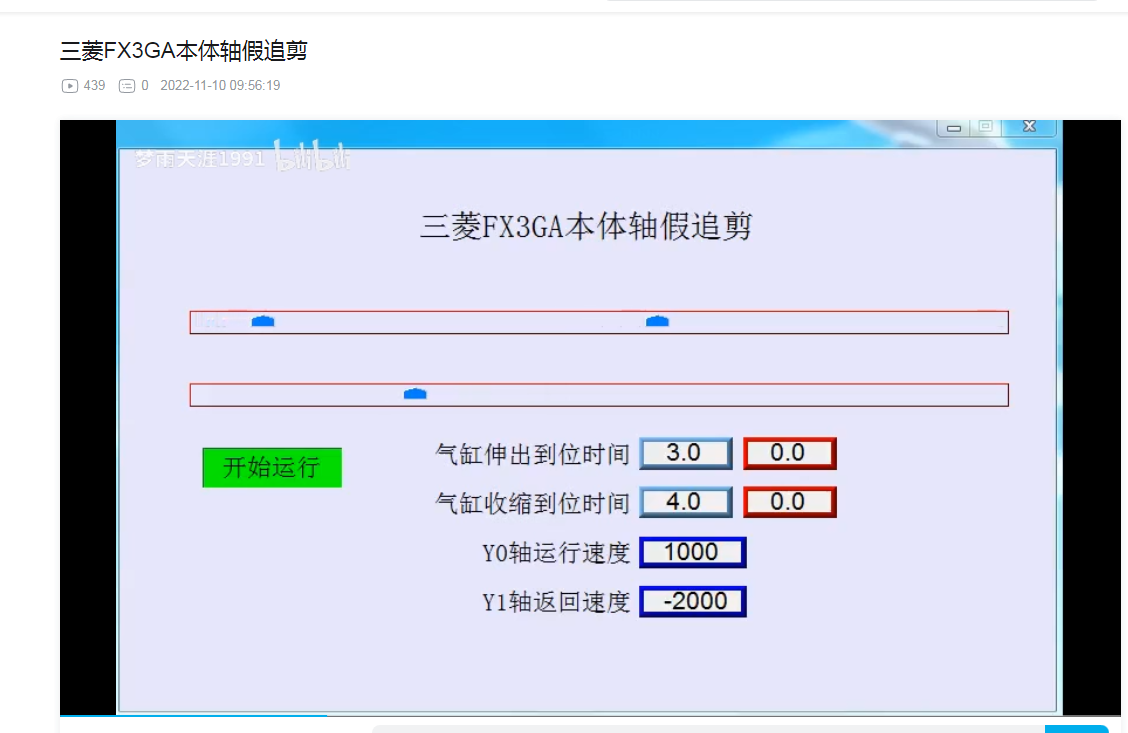Click the play count icon under the title
1128x733 pixels.
pos(70,86)
